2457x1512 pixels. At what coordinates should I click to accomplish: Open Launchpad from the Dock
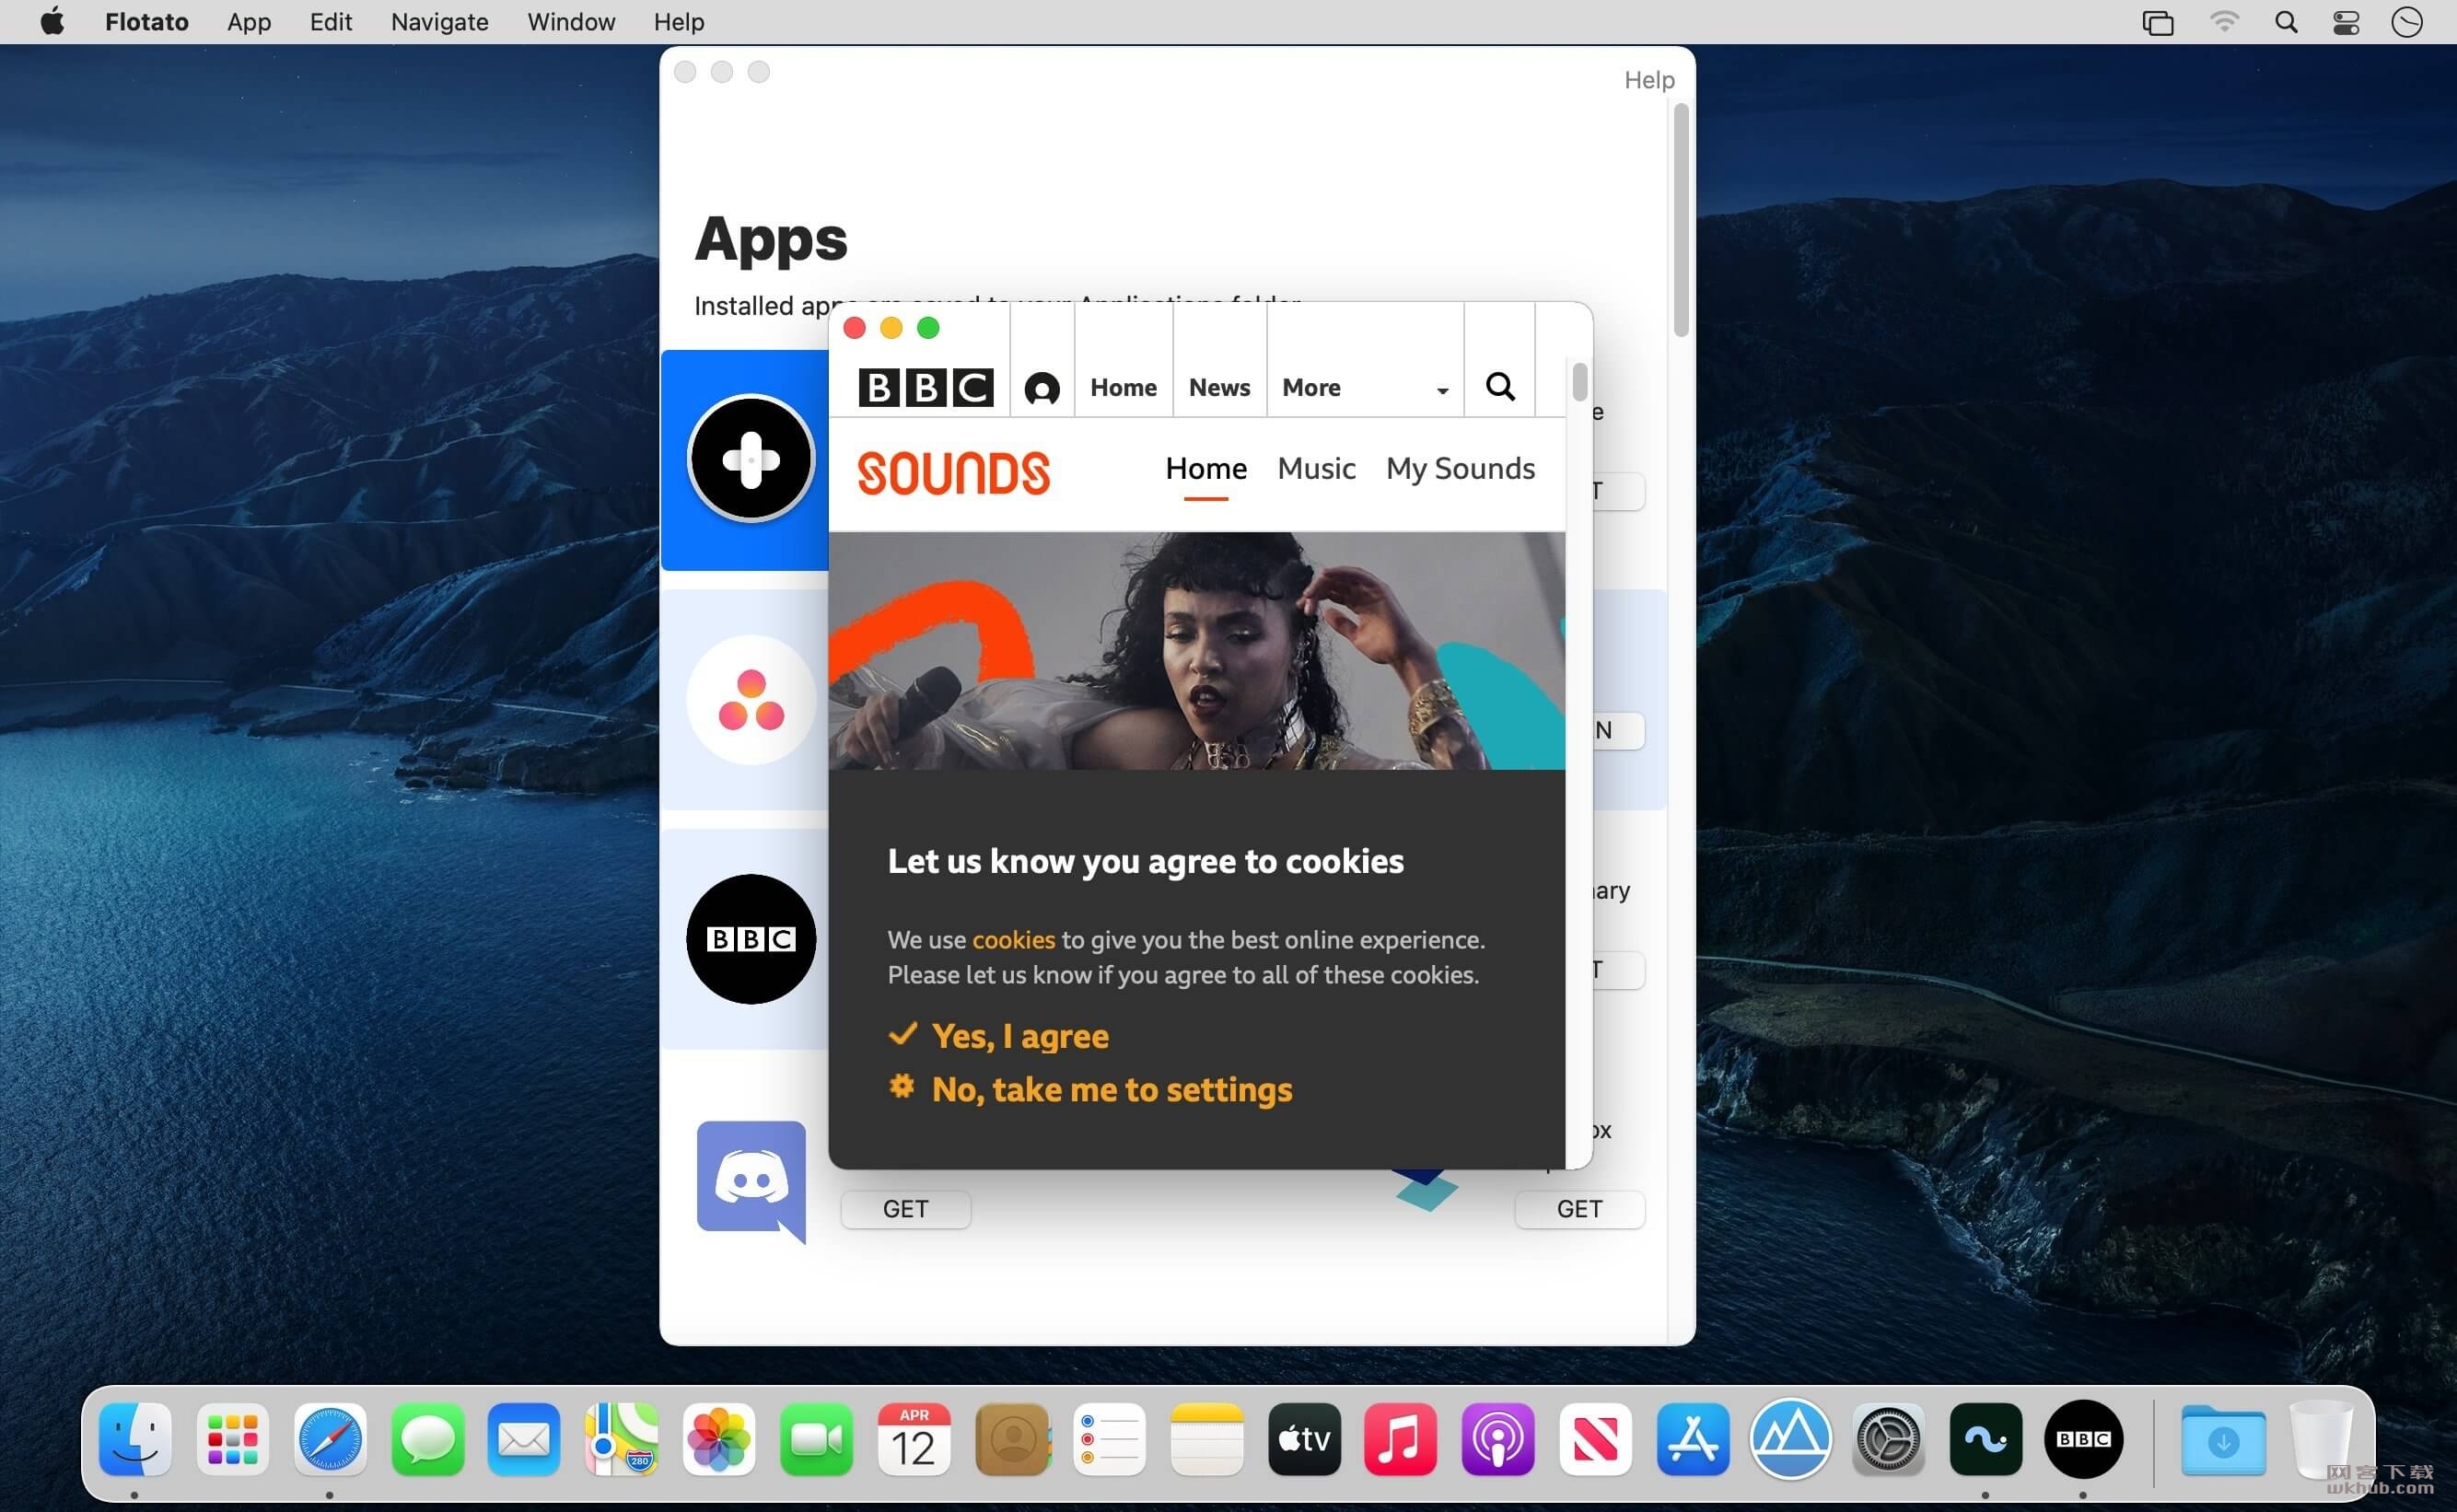pyautogui.click(x=233, y=1440)
